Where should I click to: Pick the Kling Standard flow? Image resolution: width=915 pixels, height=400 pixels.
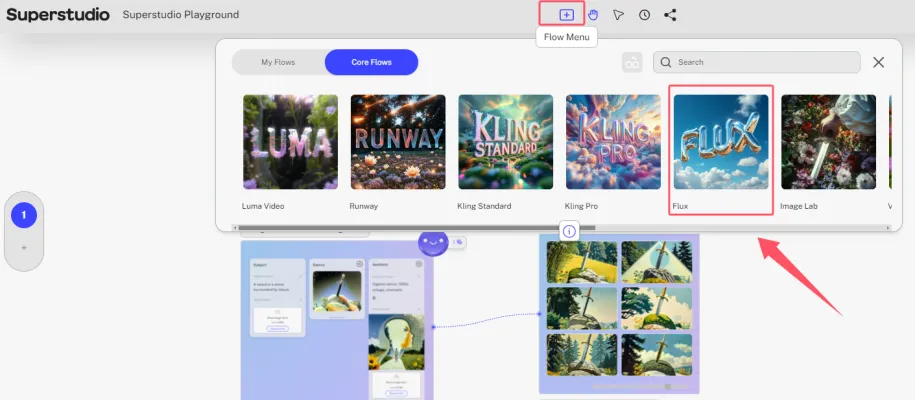(x=505, y=142)
